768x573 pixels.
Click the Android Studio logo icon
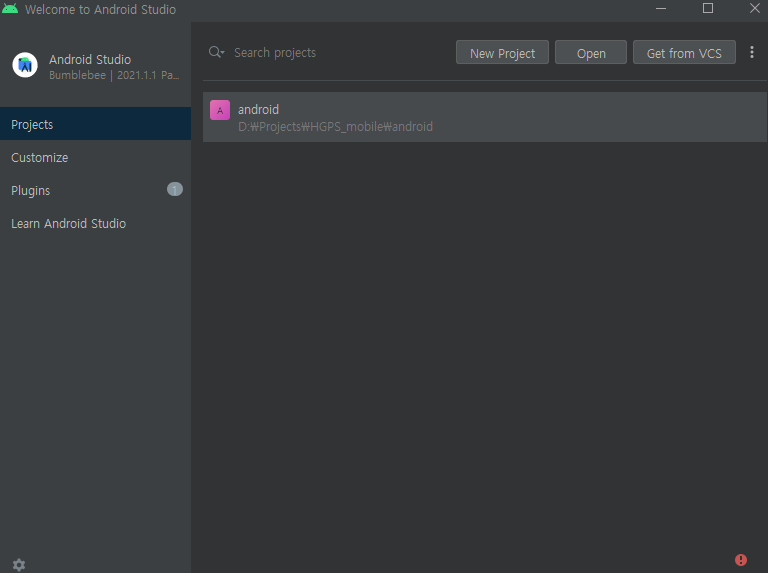click(25, 65)
